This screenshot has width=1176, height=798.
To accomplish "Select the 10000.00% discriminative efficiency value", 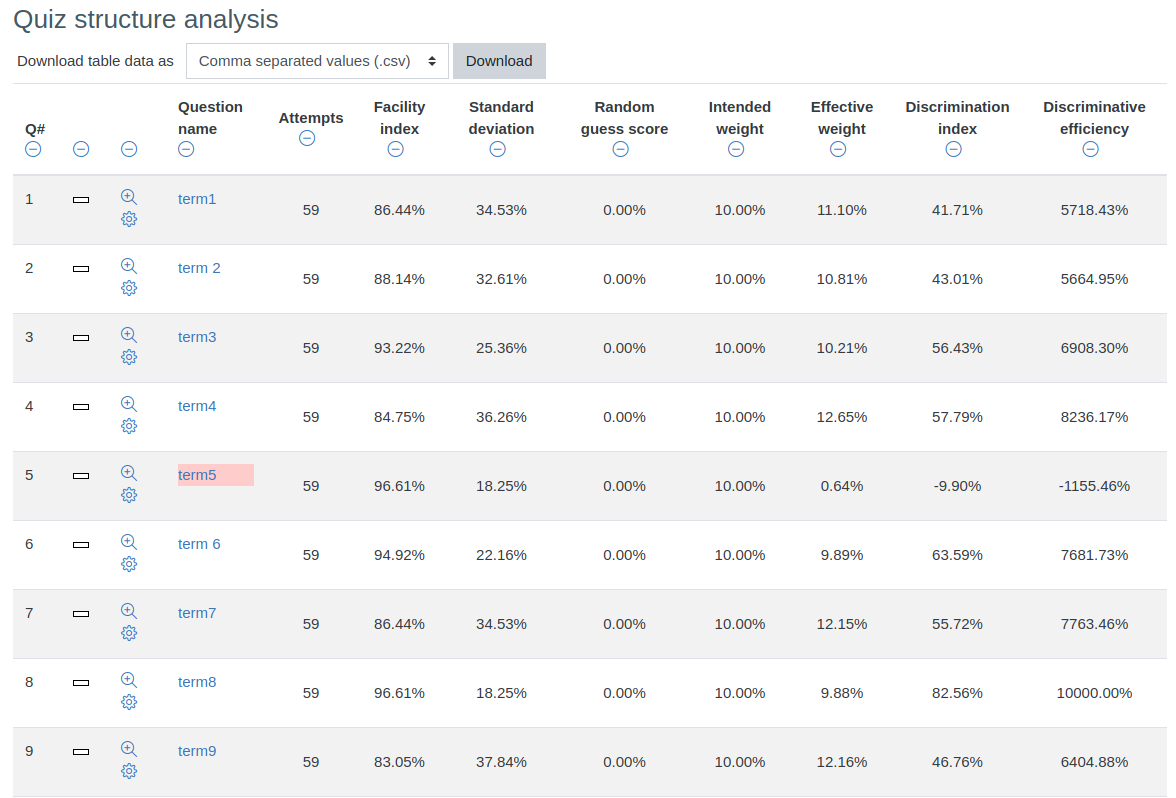I will click(x=1094, y=693).
